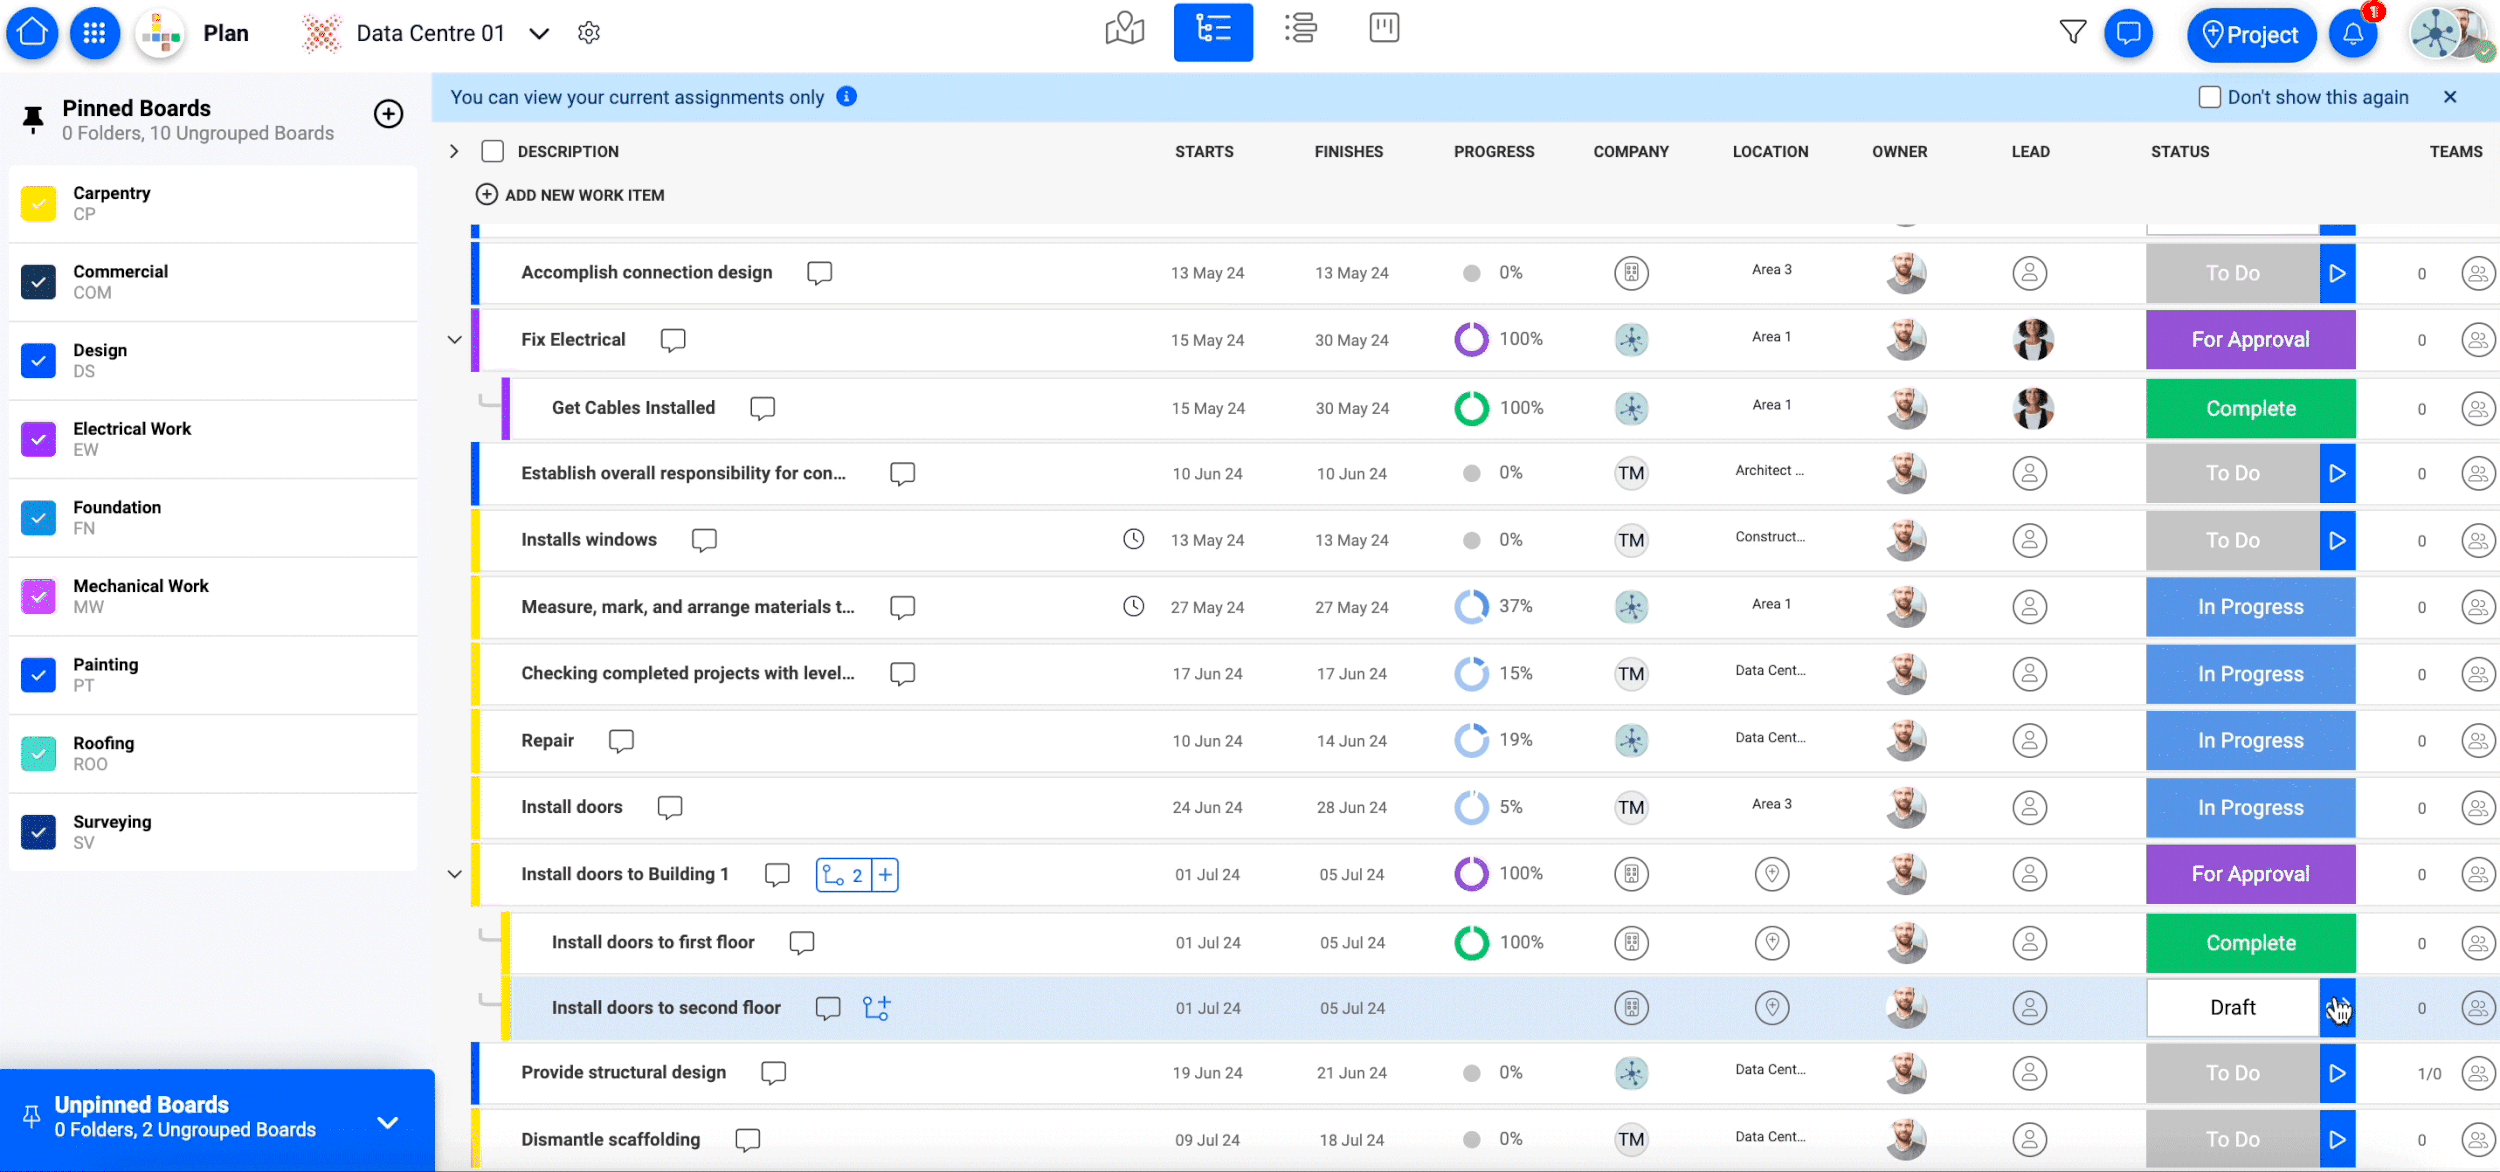Open the apps grid menu

[95, 33]
